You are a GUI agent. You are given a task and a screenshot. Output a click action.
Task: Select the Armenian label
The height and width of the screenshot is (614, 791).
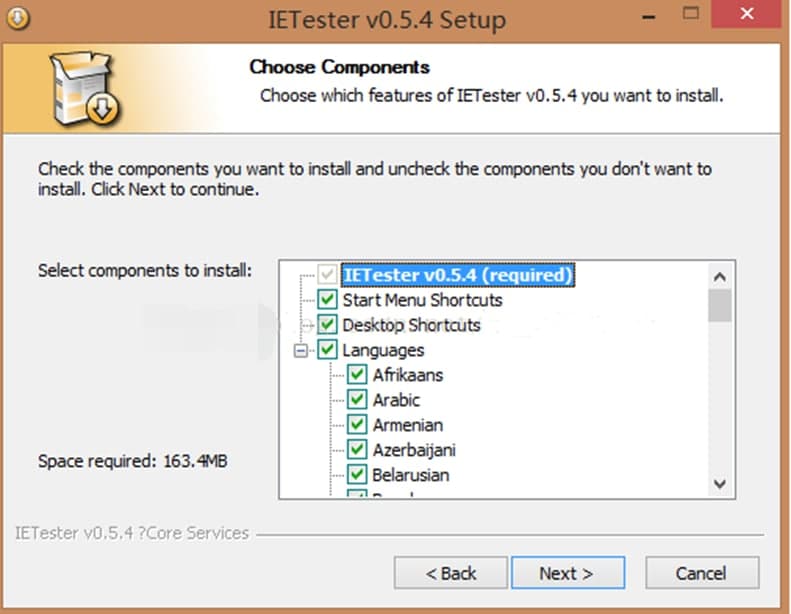[408, 425]
